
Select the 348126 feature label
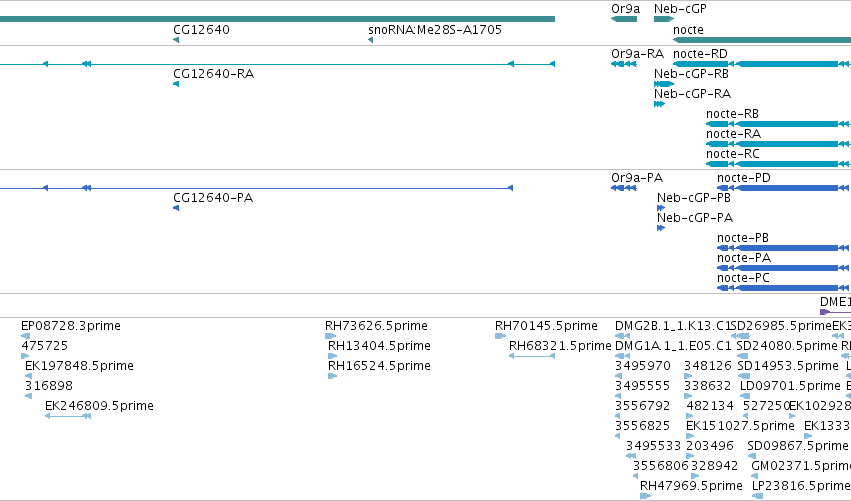click(707, 366)
